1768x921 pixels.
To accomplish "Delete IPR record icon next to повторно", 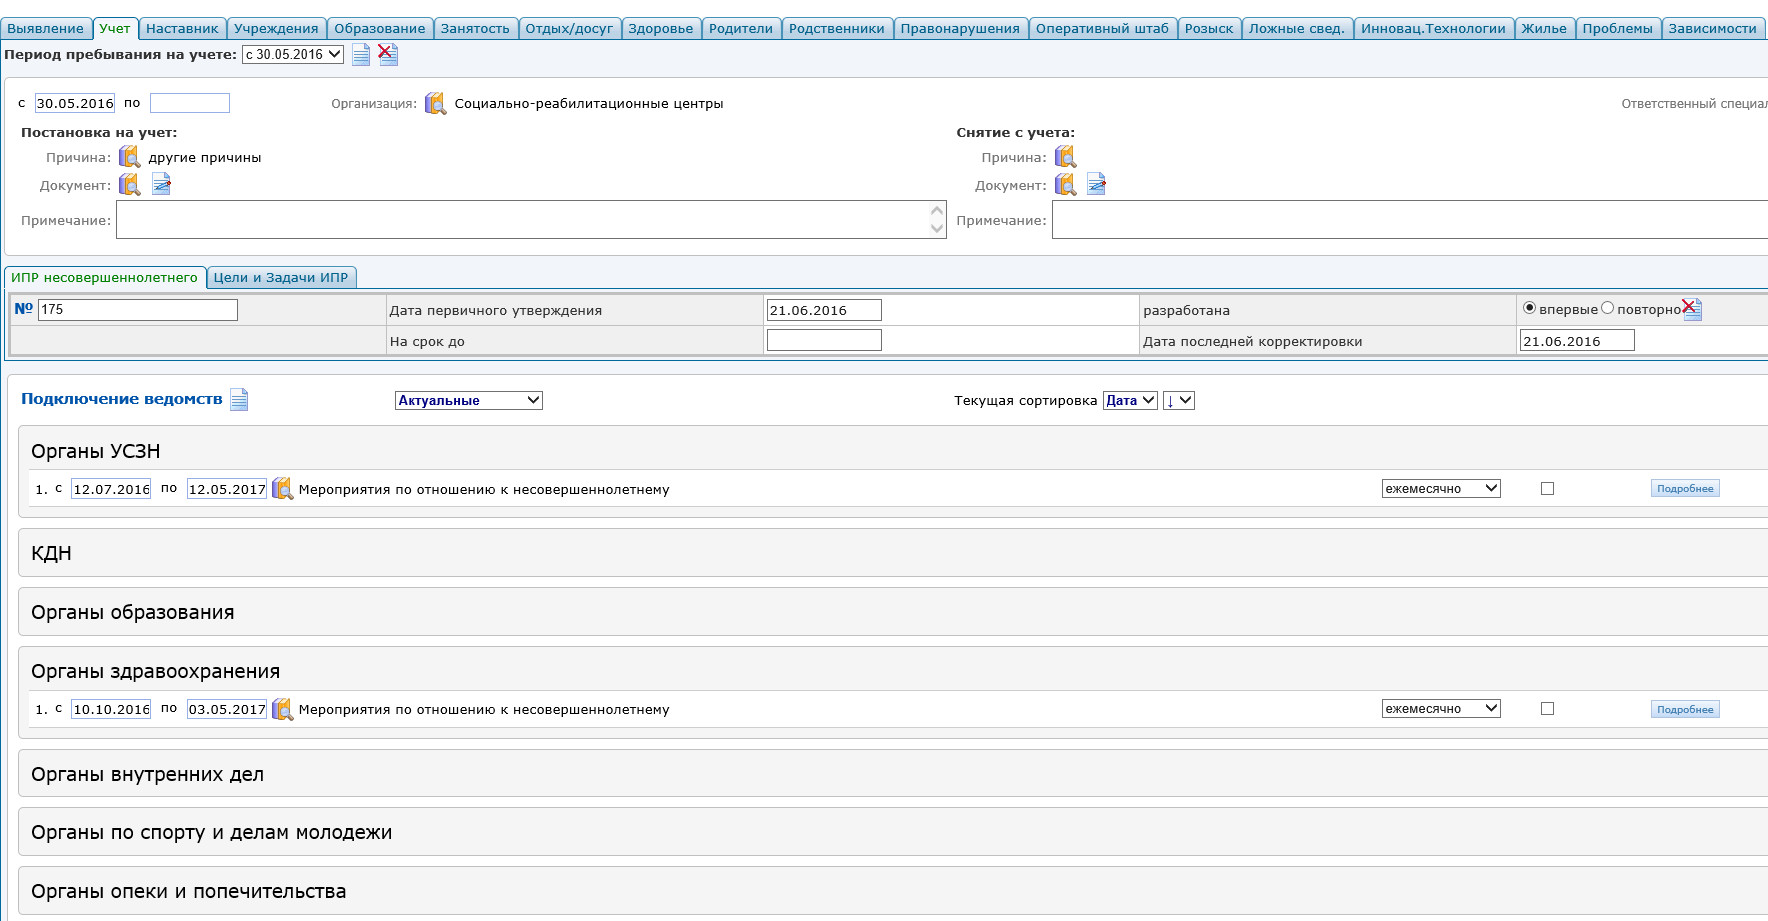I will pos(1691,309).
